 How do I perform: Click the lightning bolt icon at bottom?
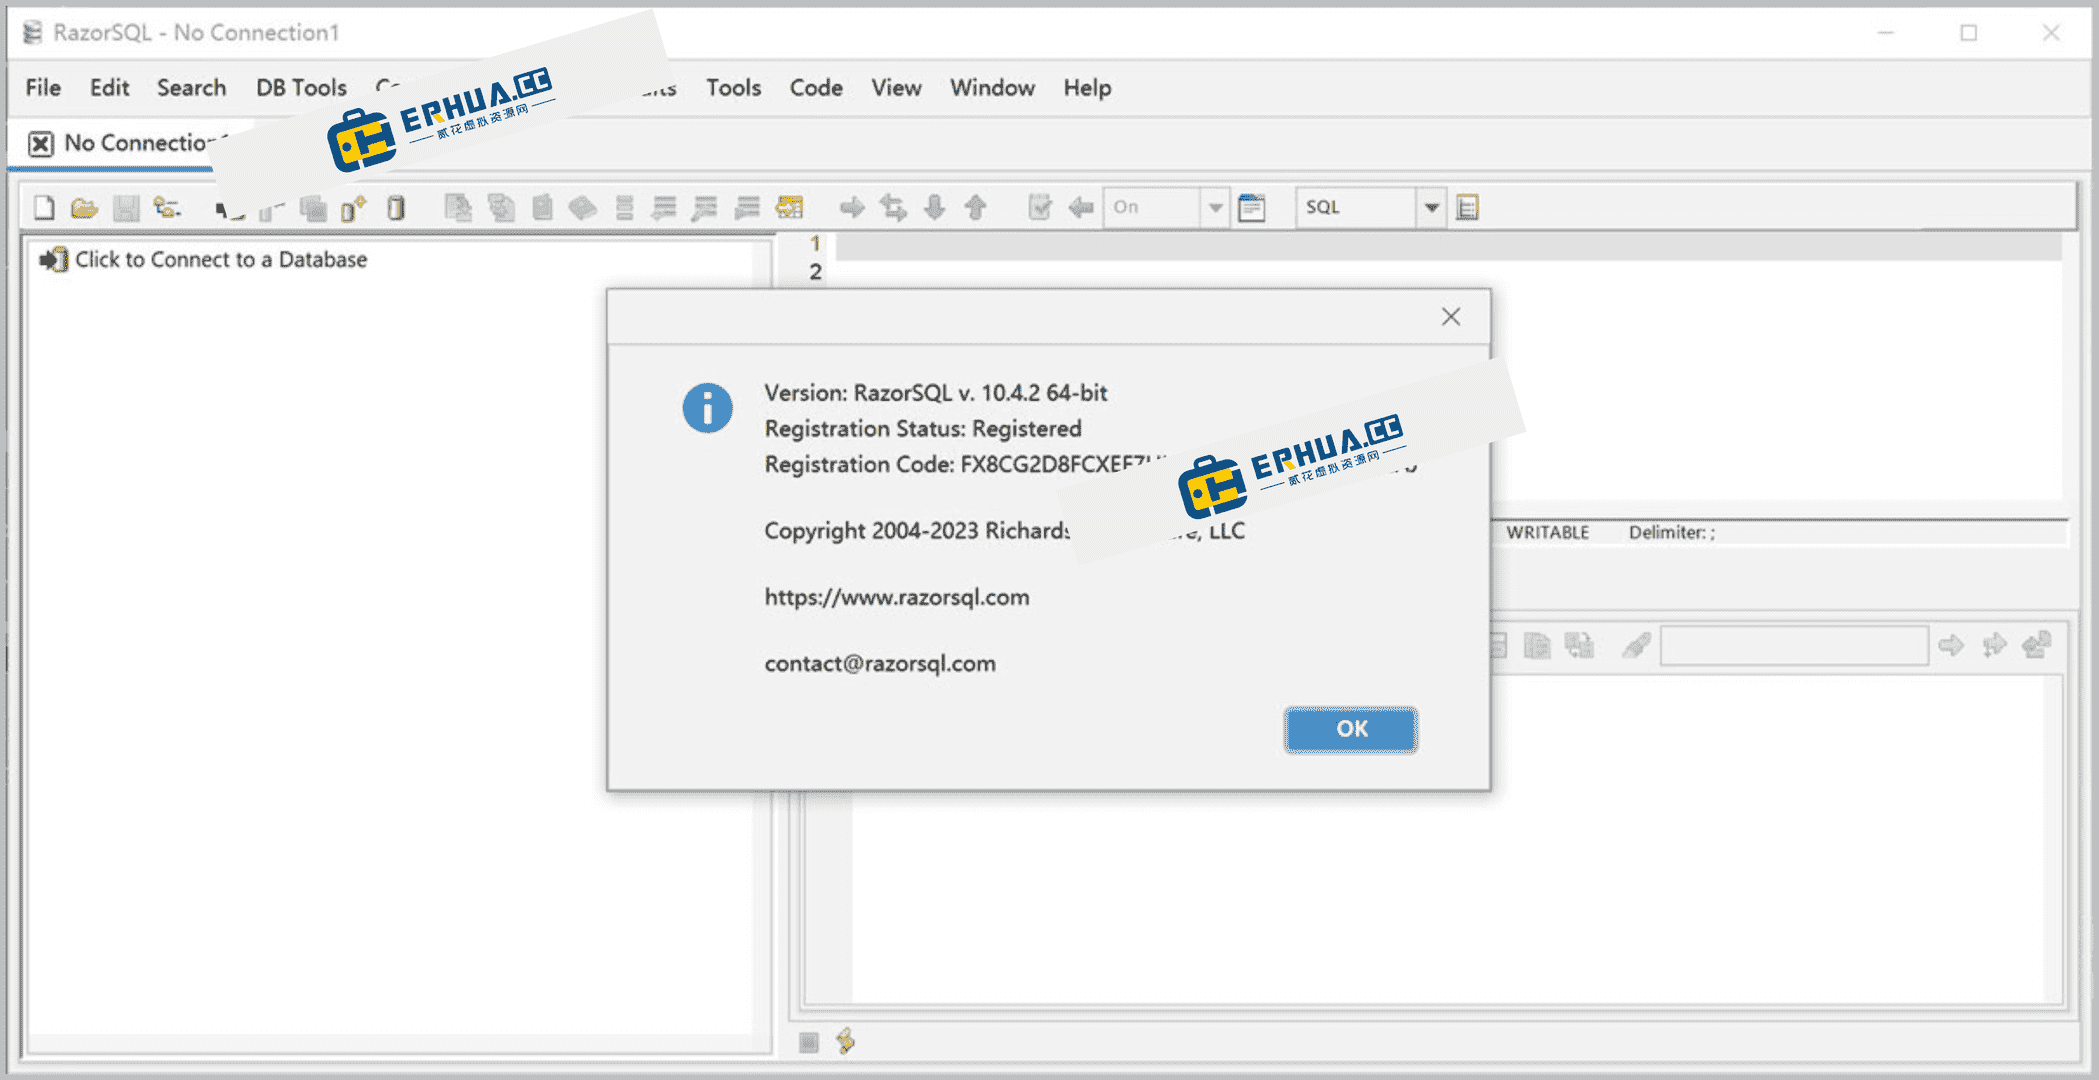(x=846, y=1042)
